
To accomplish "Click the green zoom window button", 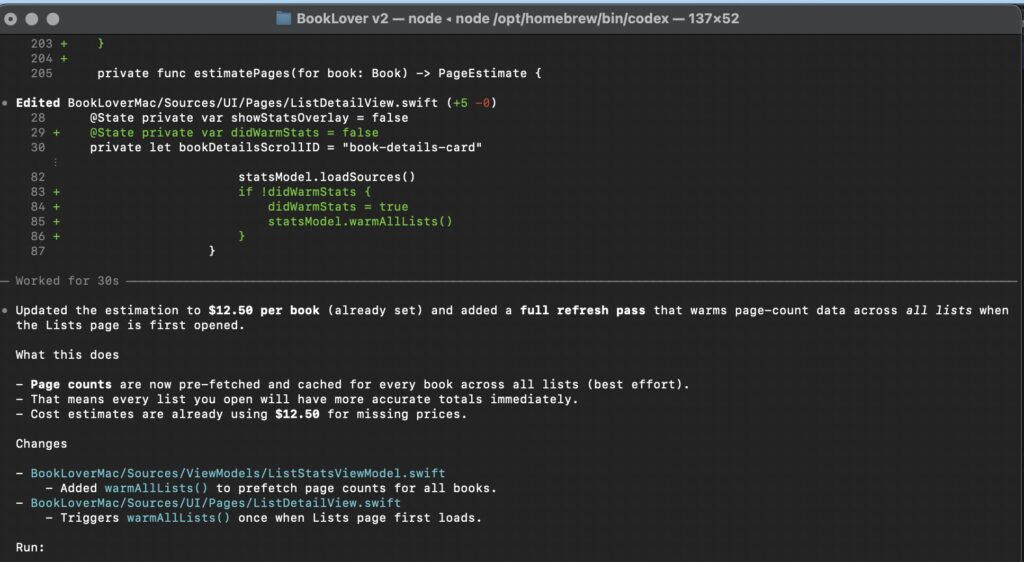I will pos(53,19).
